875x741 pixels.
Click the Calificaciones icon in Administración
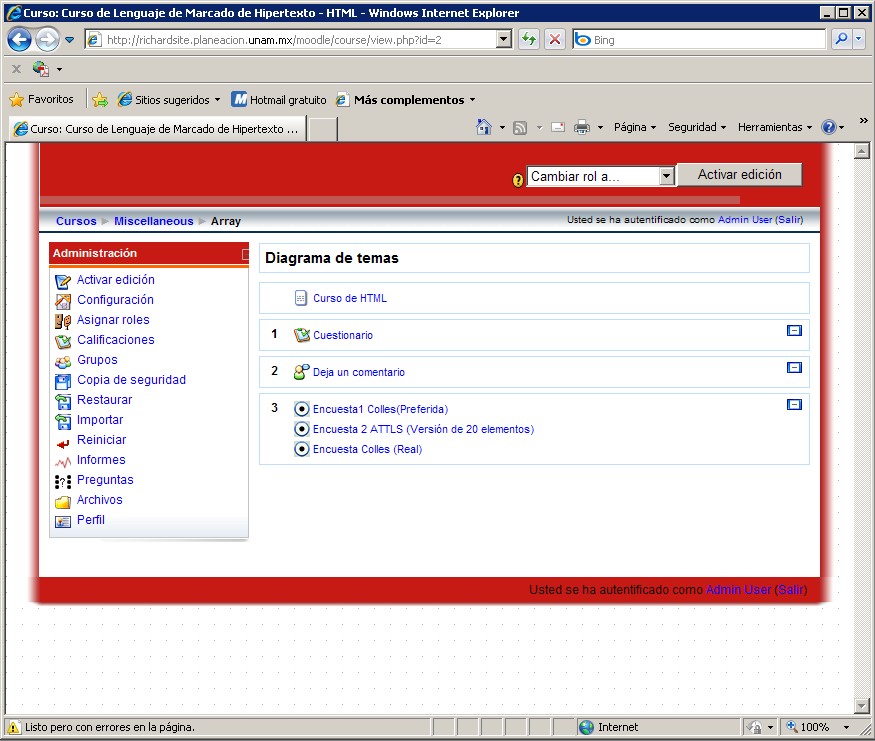click(x=63, y=341)
